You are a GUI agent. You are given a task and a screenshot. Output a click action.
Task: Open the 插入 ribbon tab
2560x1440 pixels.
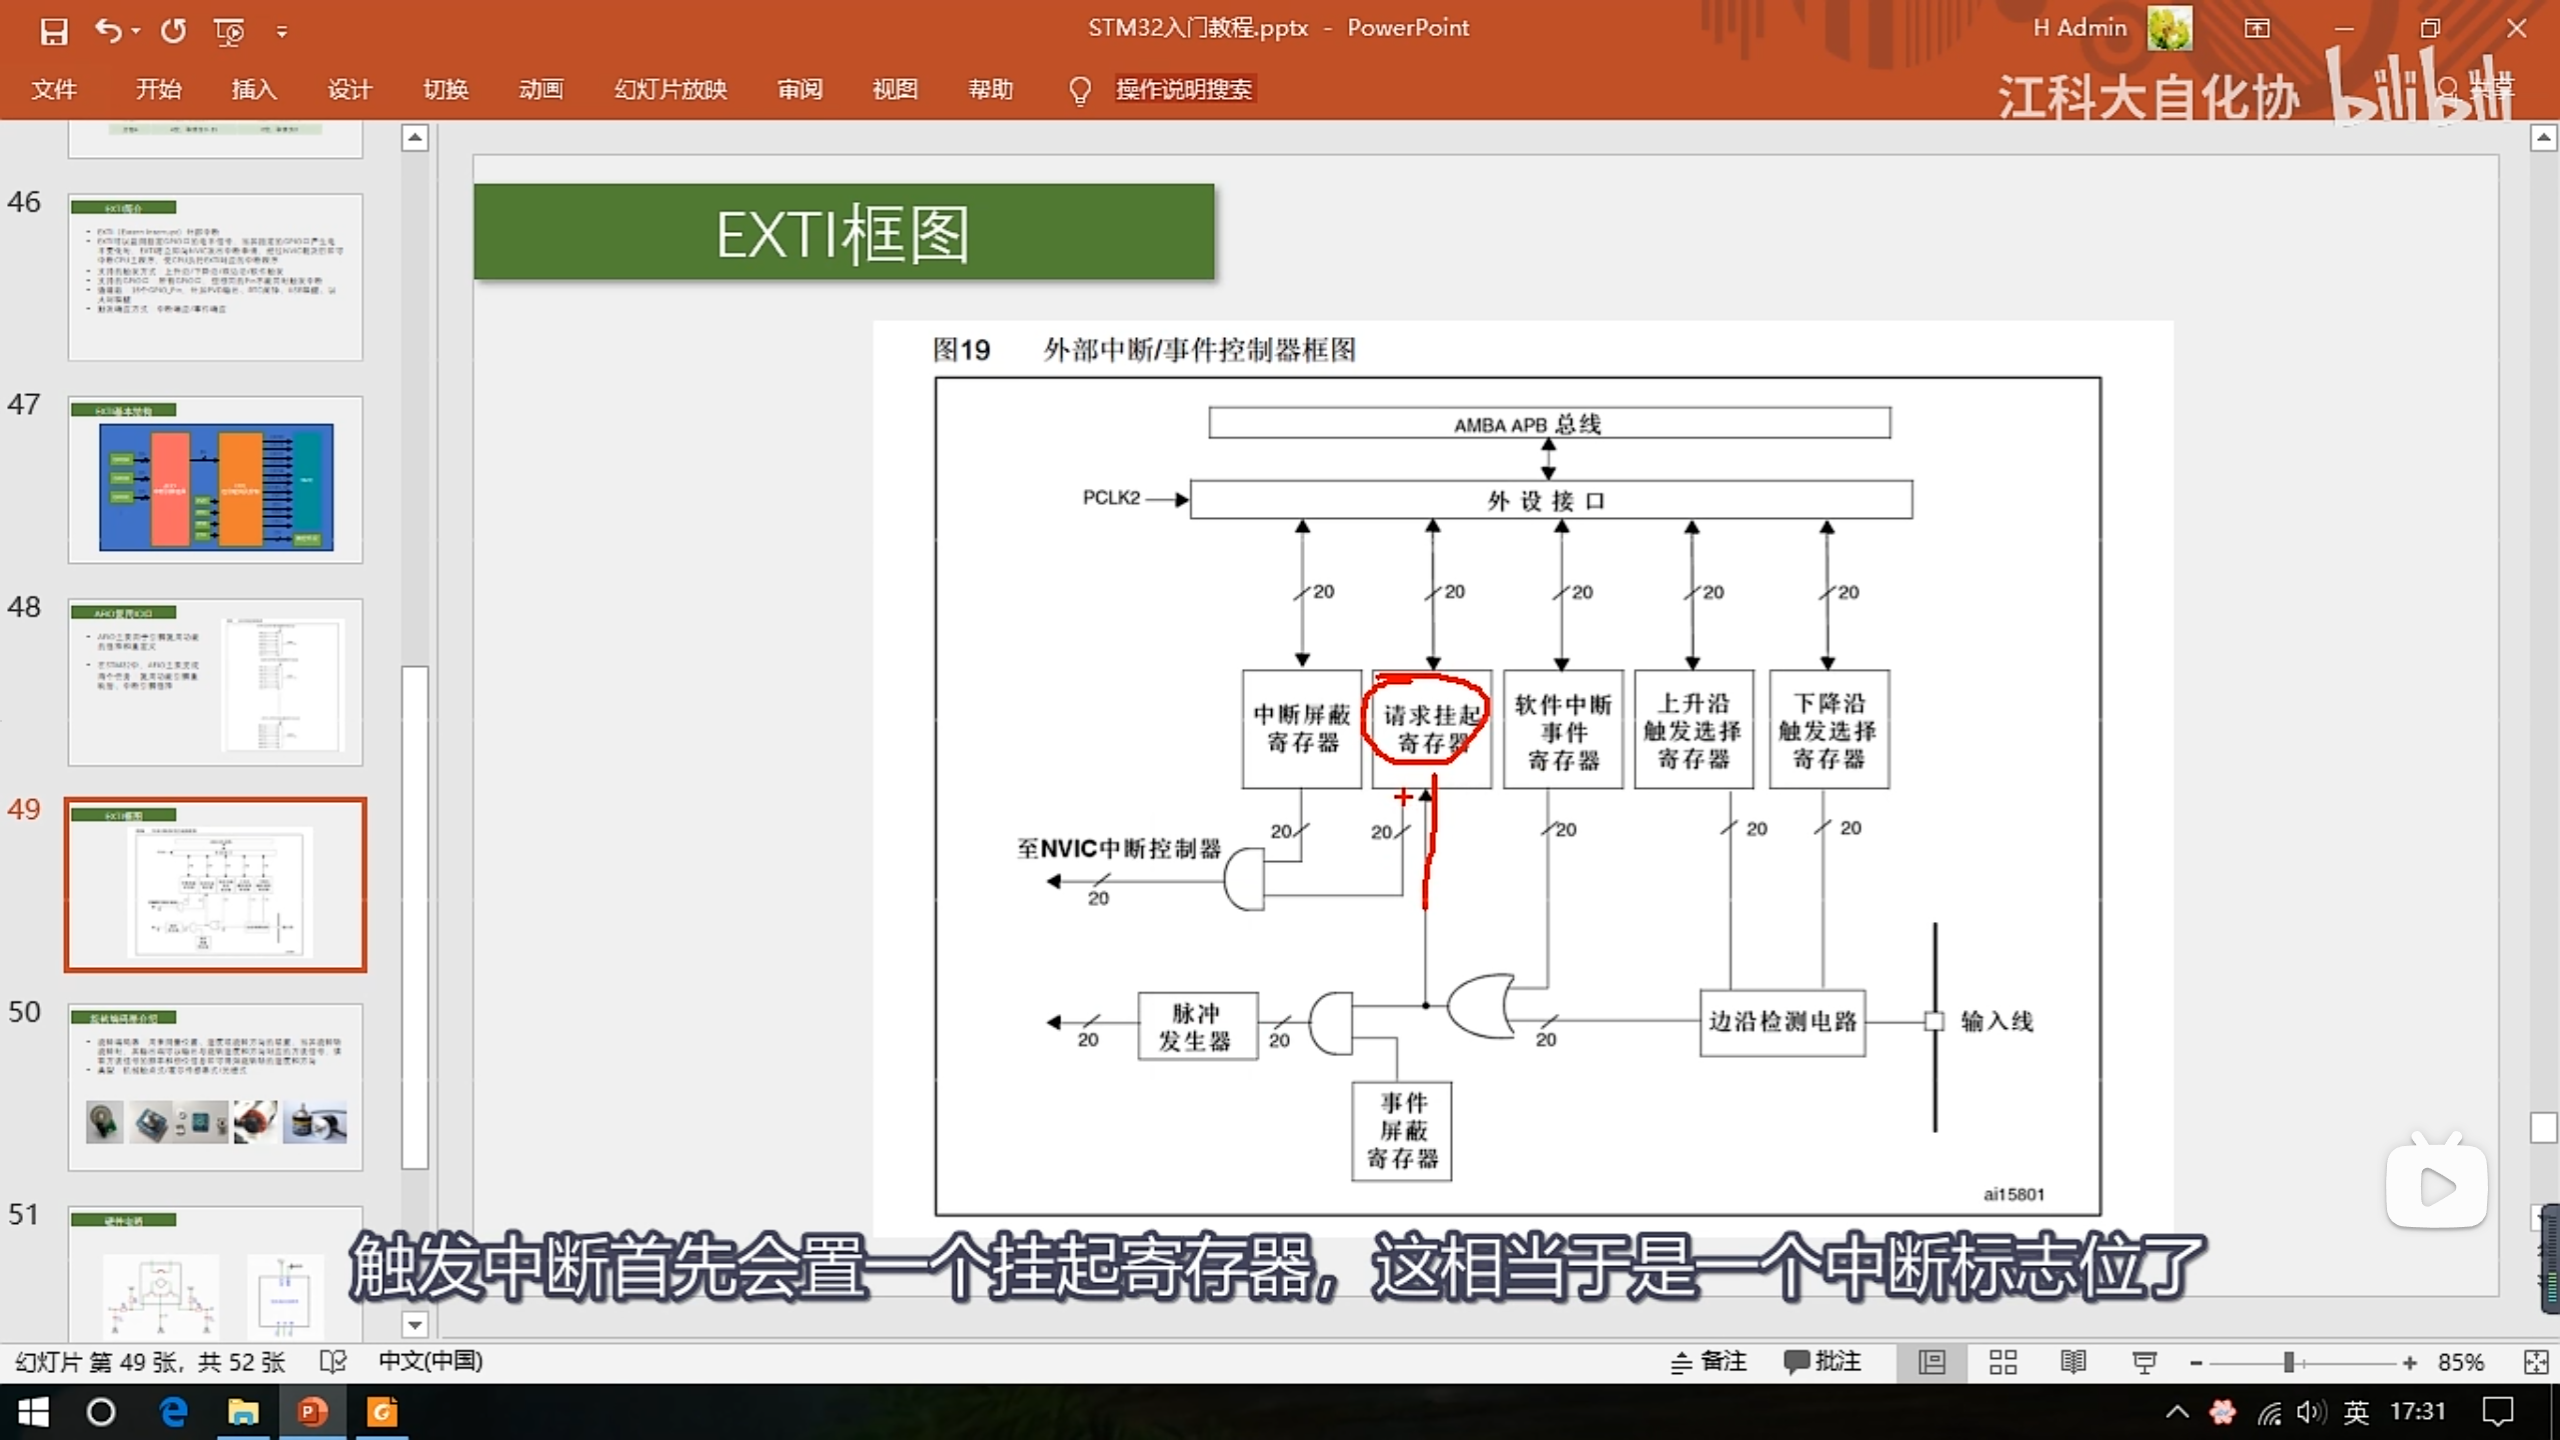pos(254,89)
